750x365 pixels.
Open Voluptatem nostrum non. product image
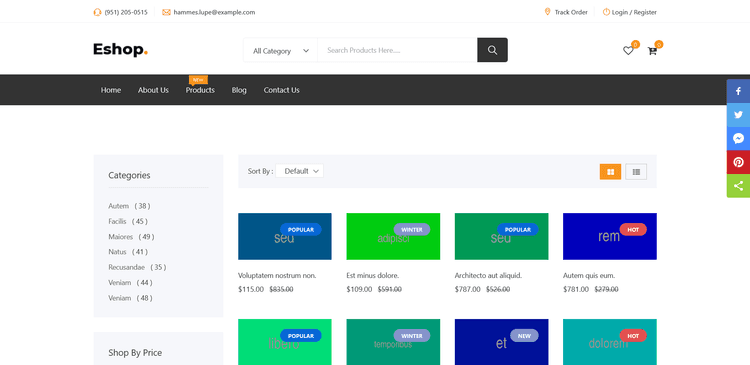(x=285, y=236)
